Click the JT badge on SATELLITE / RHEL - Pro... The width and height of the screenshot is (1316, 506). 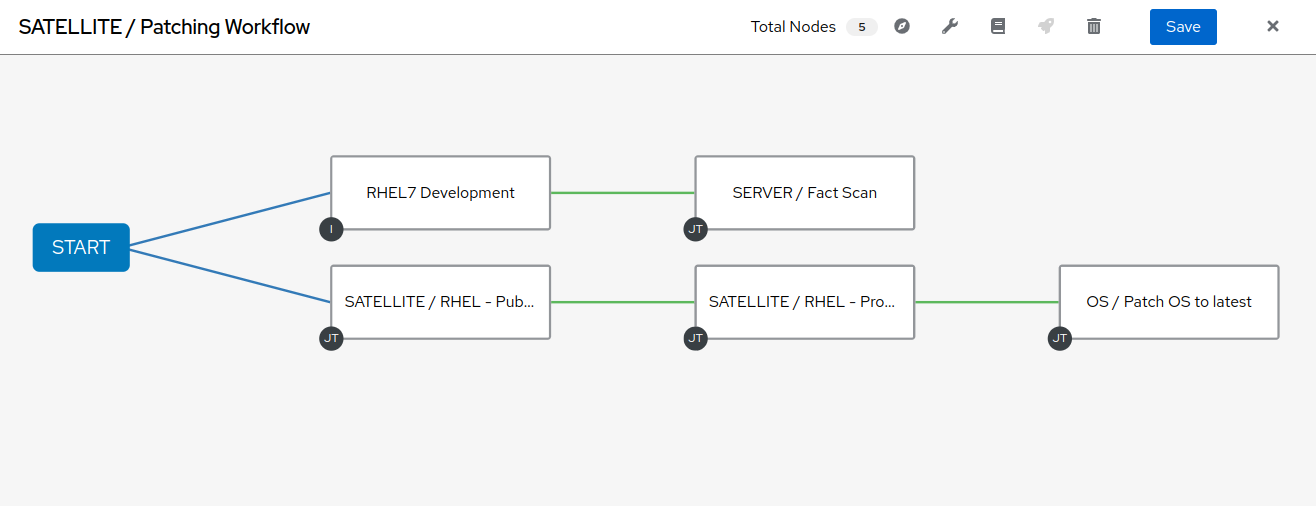pyautogui.click(x=695, y=338)
